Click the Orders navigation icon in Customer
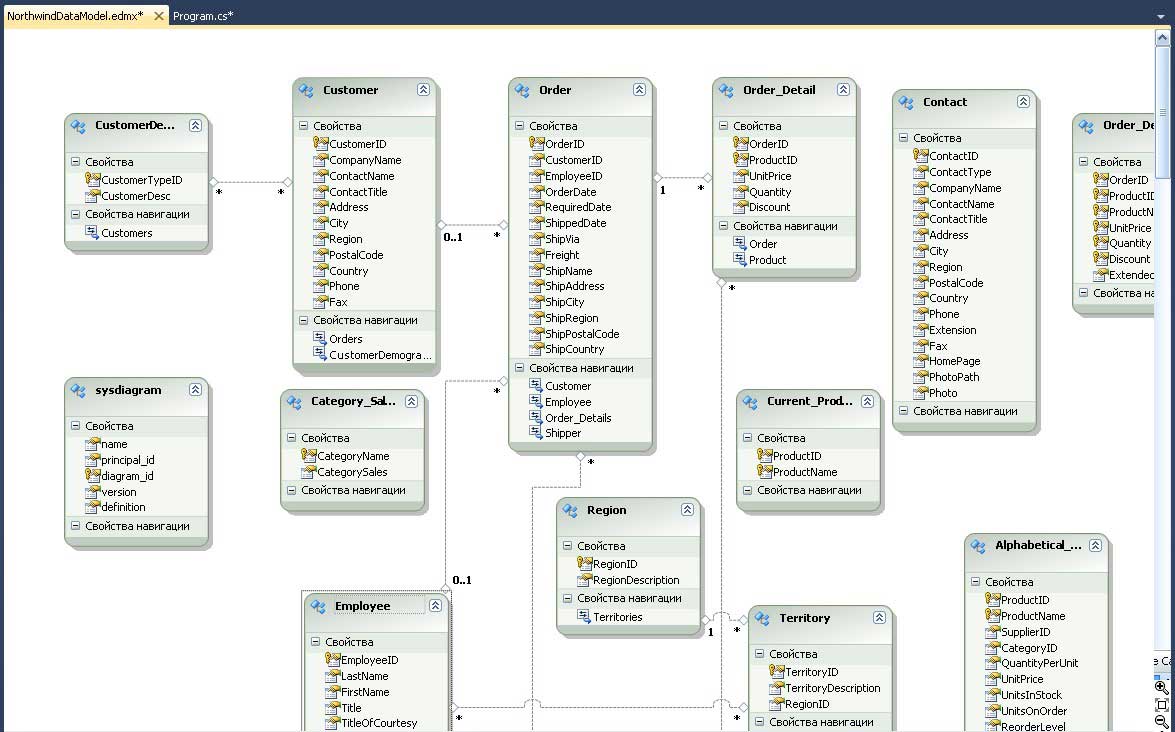 tap(320, 338)
